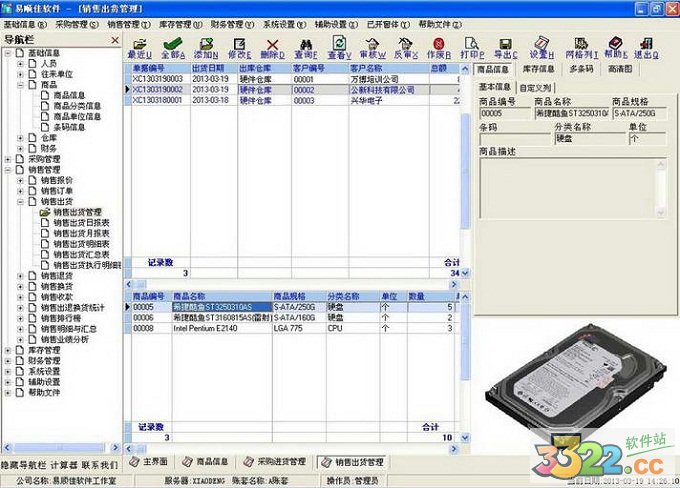Click the 最近 (recent) toolbar icon
Screen dimensions: 680x488
140,48
